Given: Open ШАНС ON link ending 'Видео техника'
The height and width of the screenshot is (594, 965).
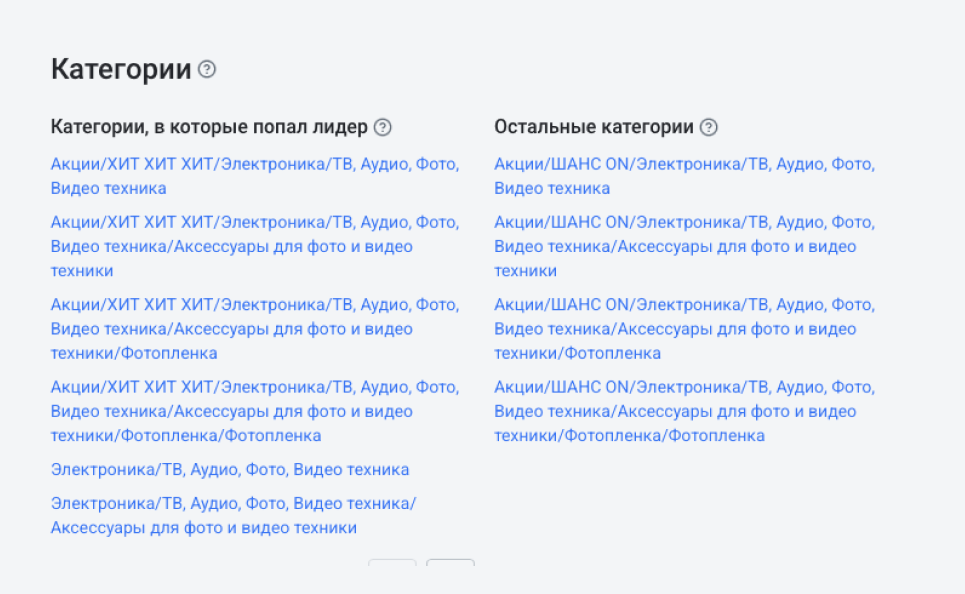Looking at the screenshot, I should pos(684,176).
